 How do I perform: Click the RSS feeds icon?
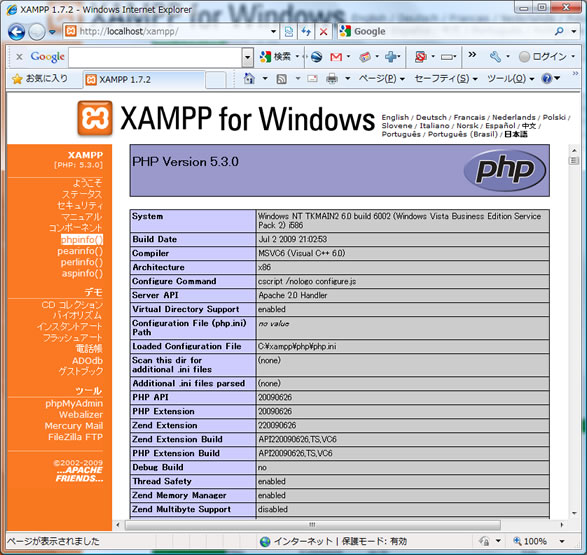pyautogui.click(x=282, y=79)
